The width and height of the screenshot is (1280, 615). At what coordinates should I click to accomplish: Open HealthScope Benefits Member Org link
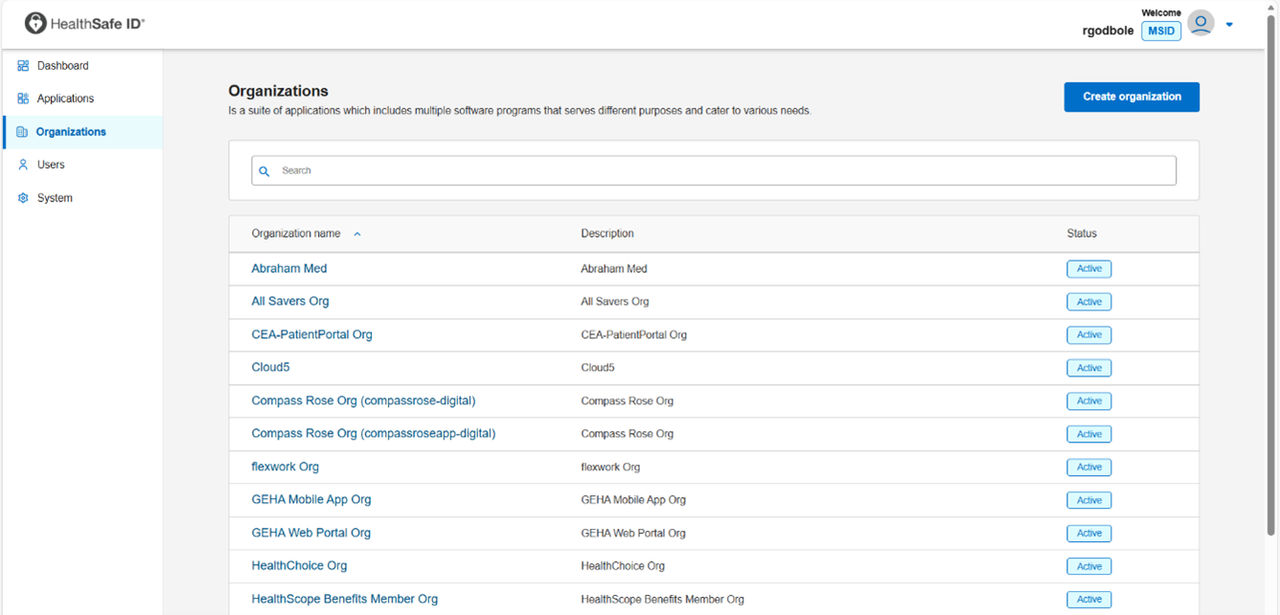tap(345, 599)
